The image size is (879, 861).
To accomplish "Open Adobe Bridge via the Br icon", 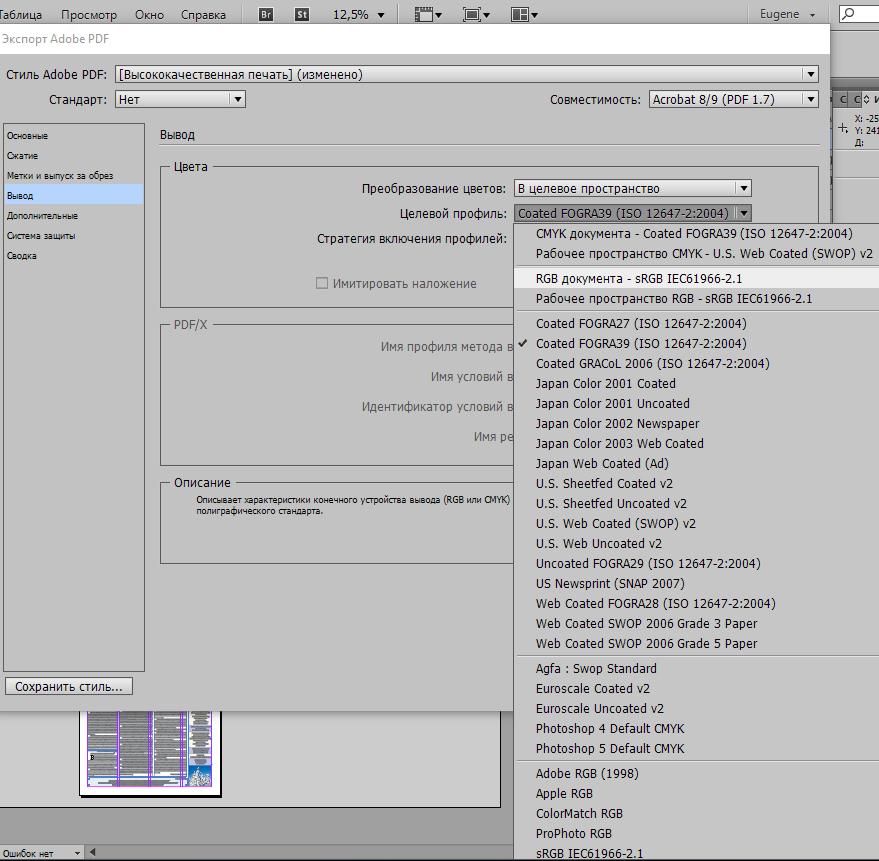I will pyautogui.click(x=266, y=15).
